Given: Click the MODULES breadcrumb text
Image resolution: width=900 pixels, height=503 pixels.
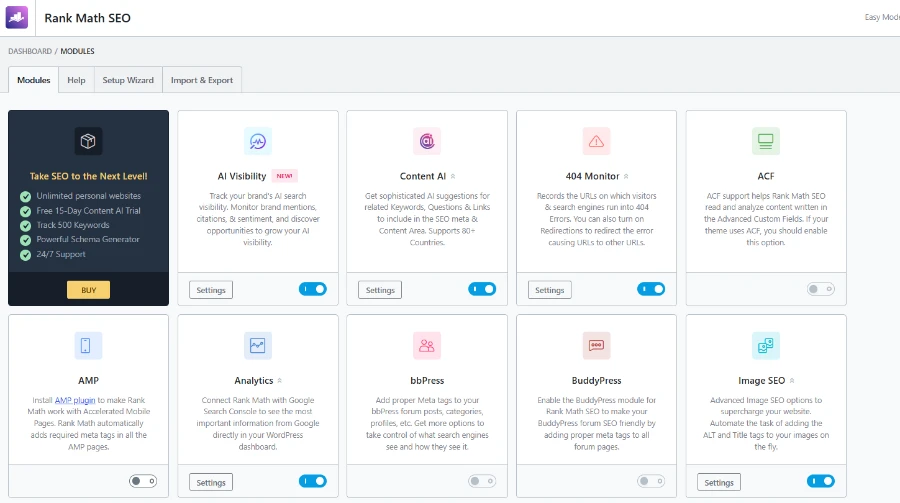Looking at the screenshot, I should coord(77,51).
